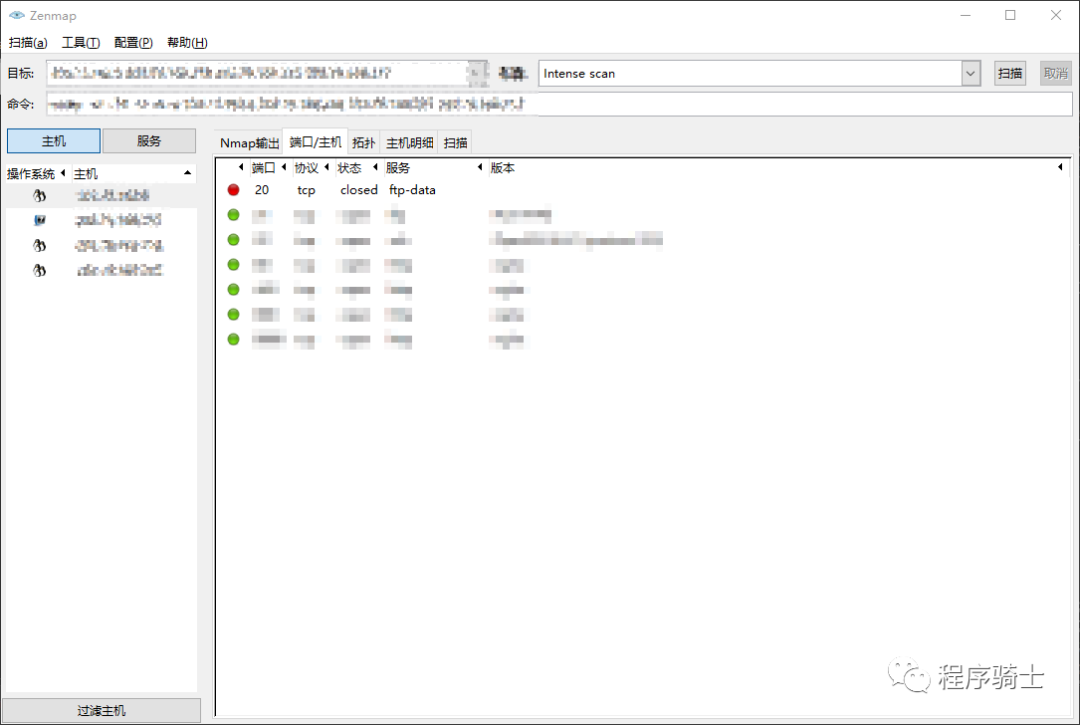Click the 命令 command input field
Viewport: 1080px width, 725px height.
(559, 104)
